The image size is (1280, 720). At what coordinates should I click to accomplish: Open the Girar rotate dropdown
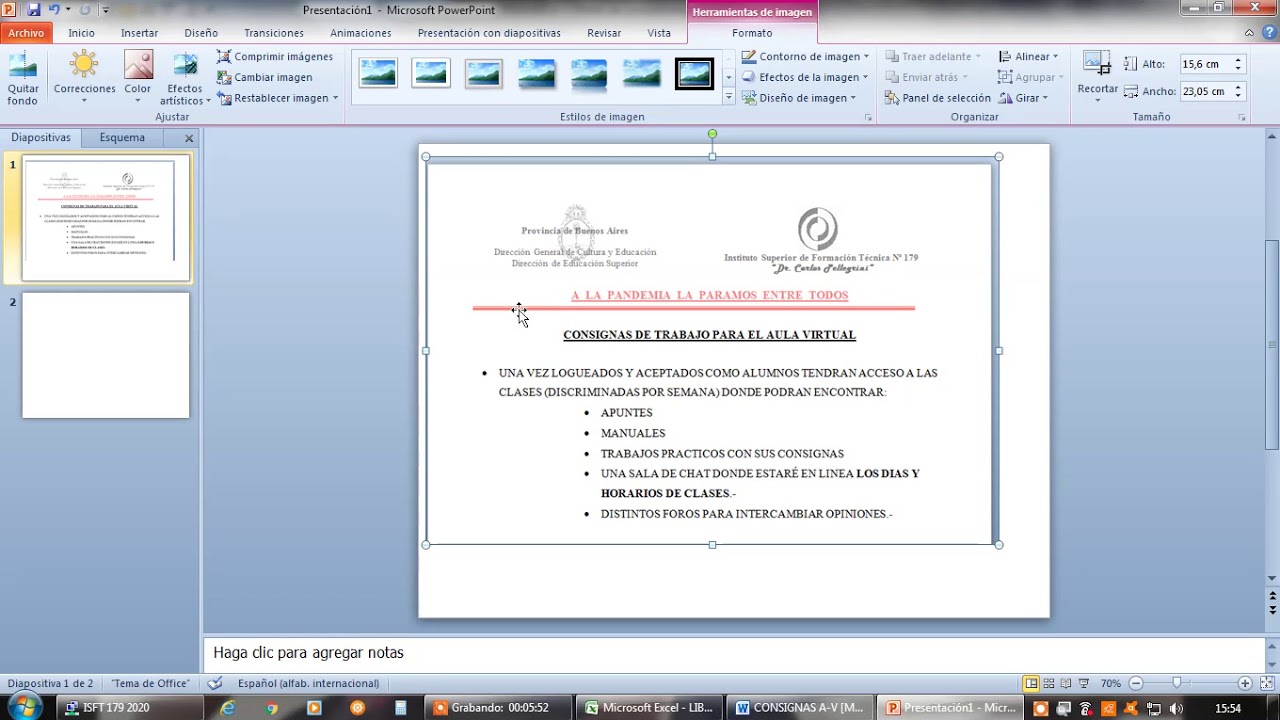pyautogui.click(x=1023, y=98)
